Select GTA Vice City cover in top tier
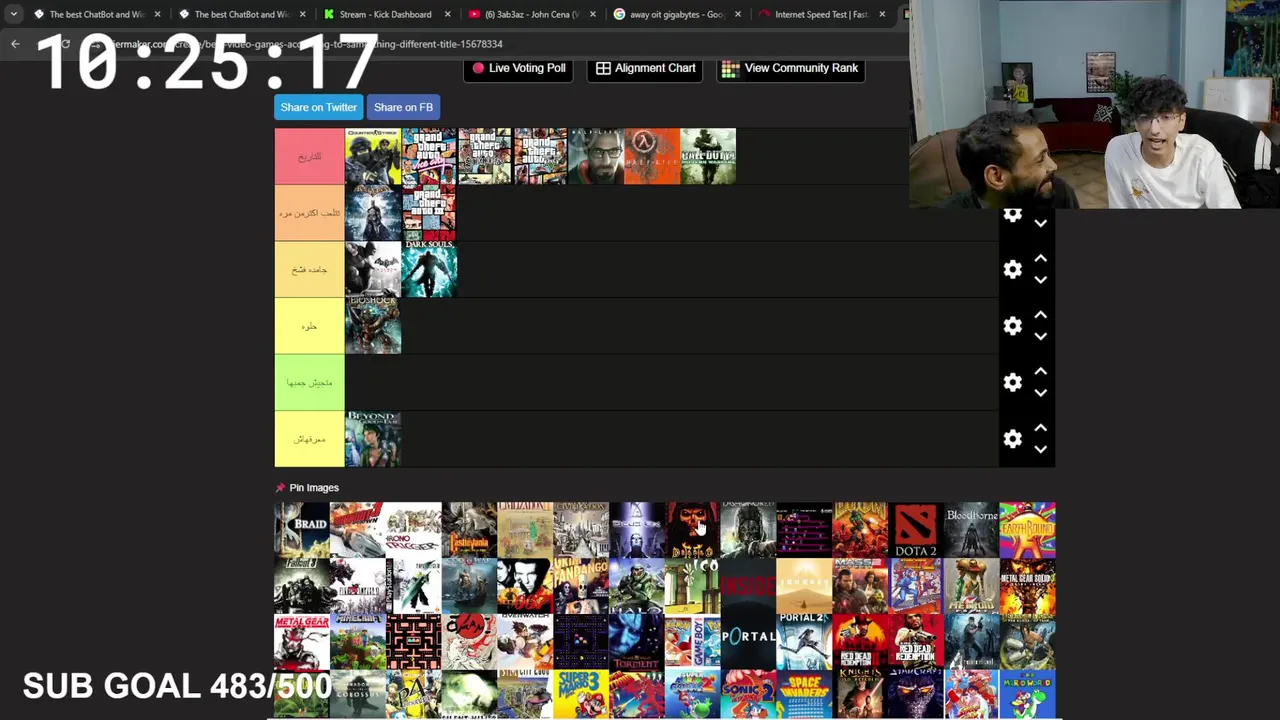Image resolution: width=1280 pixels, height=720 pixels. (x=429, y=156)
